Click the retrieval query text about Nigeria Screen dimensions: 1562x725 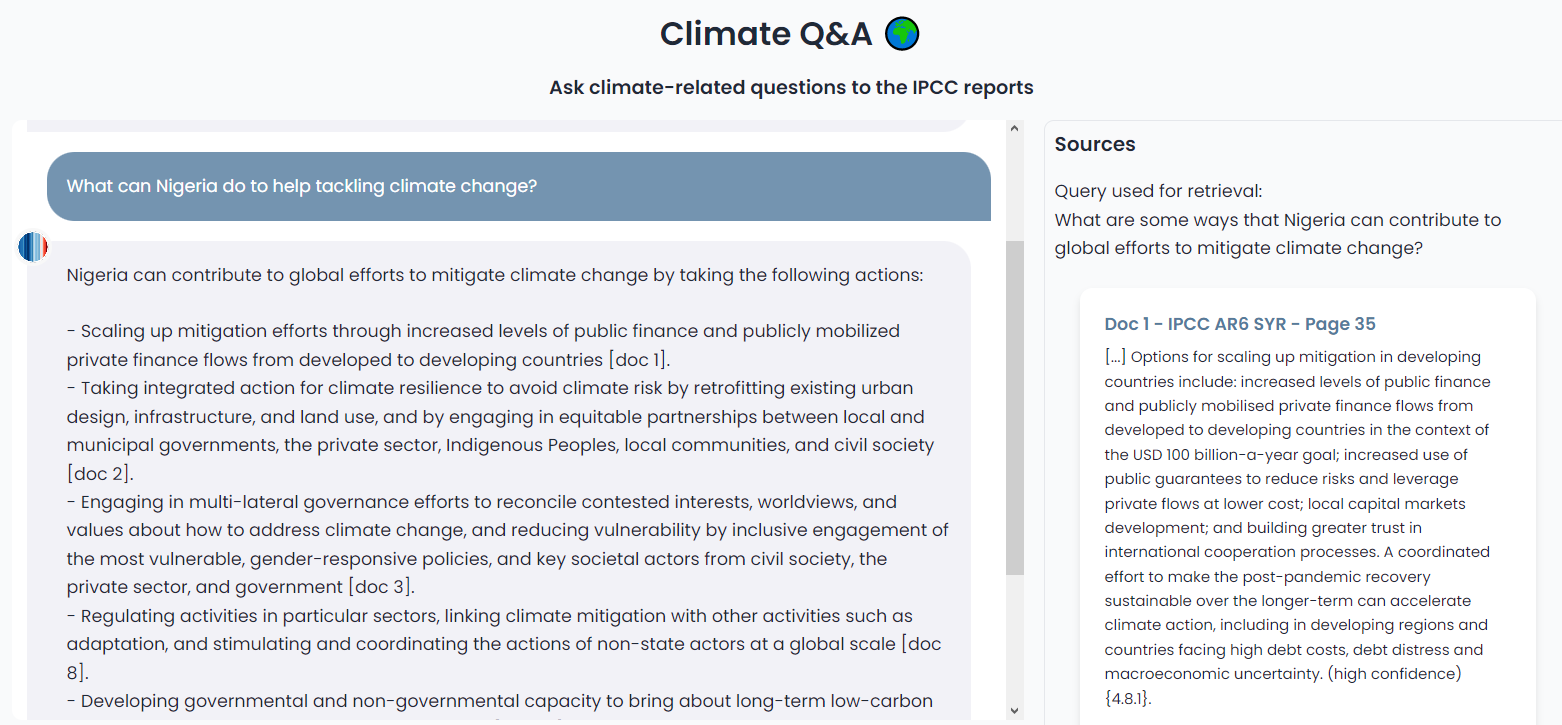pyautogui.click(x=1278, y=234)
